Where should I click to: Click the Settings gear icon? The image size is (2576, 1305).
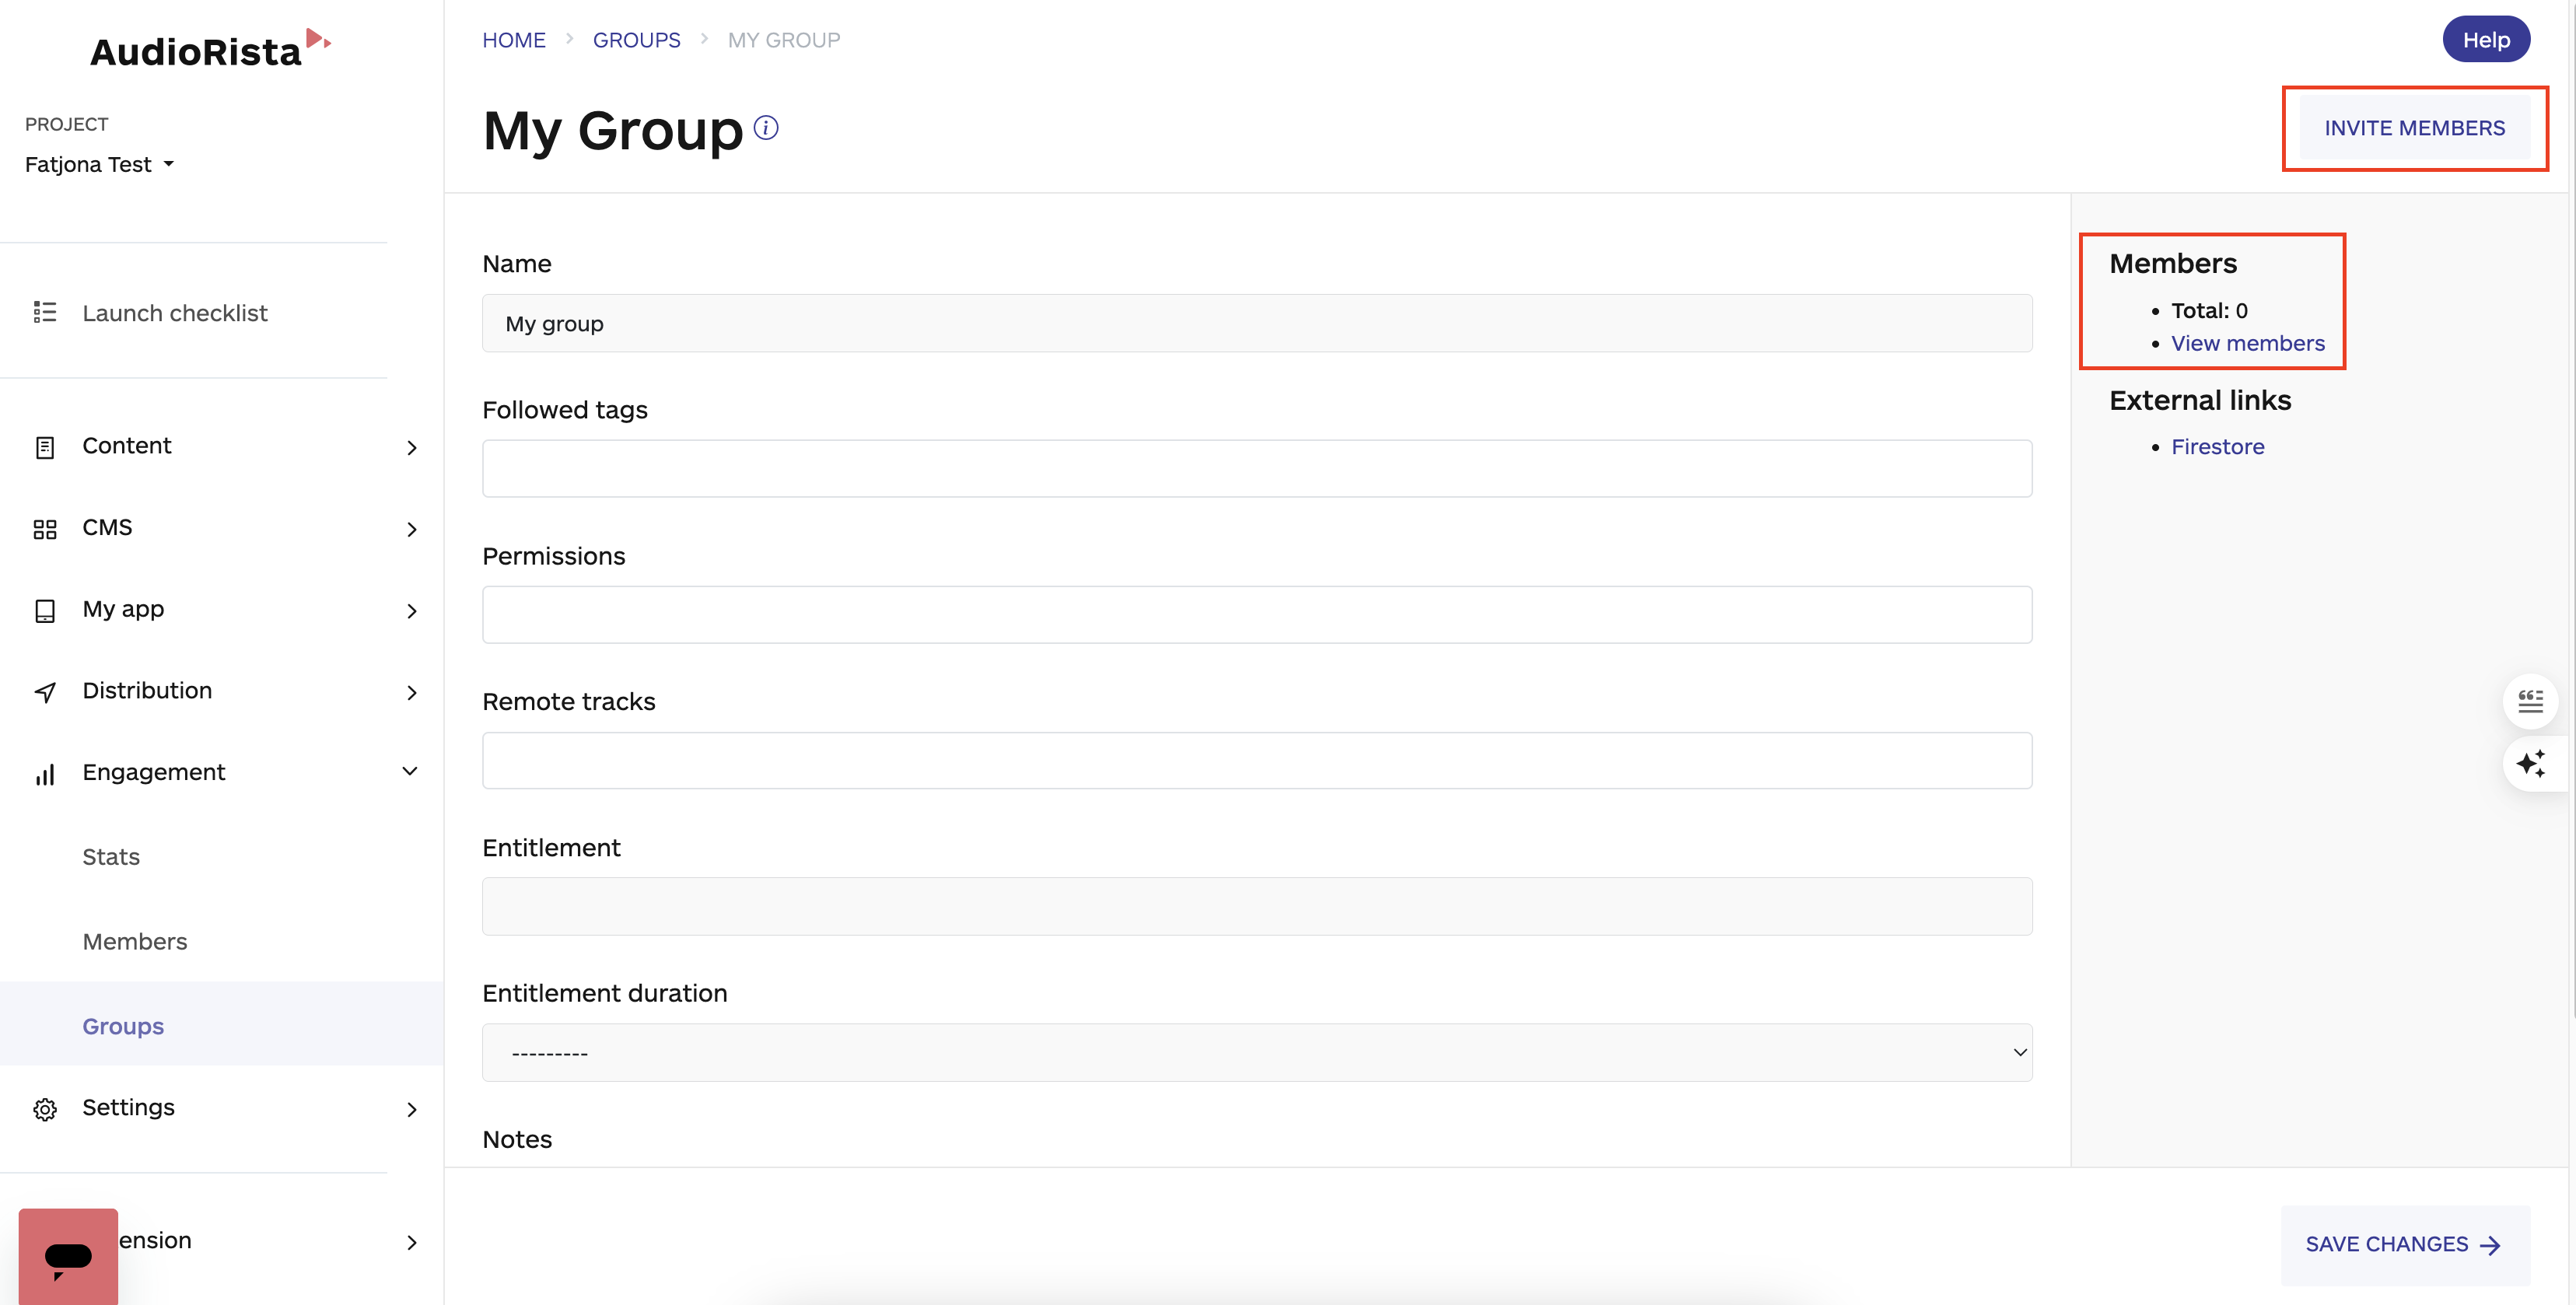point(45,1109)
